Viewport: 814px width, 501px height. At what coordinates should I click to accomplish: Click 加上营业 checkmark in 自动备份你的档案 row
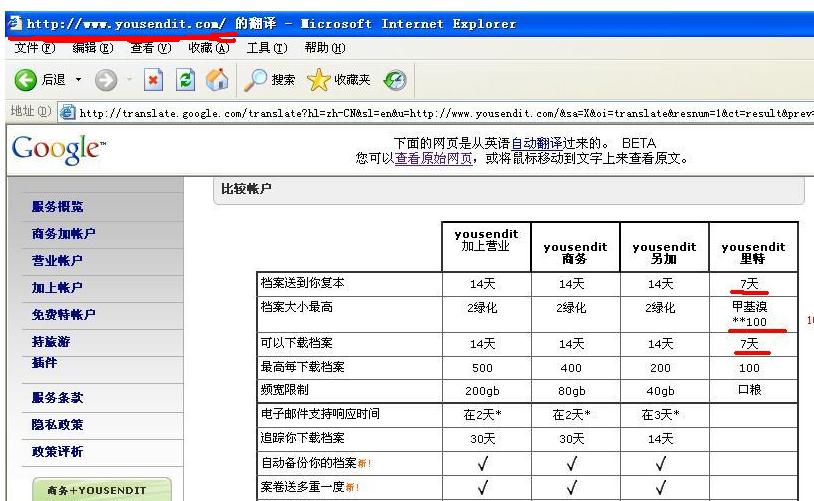click(x=483, y=463)
